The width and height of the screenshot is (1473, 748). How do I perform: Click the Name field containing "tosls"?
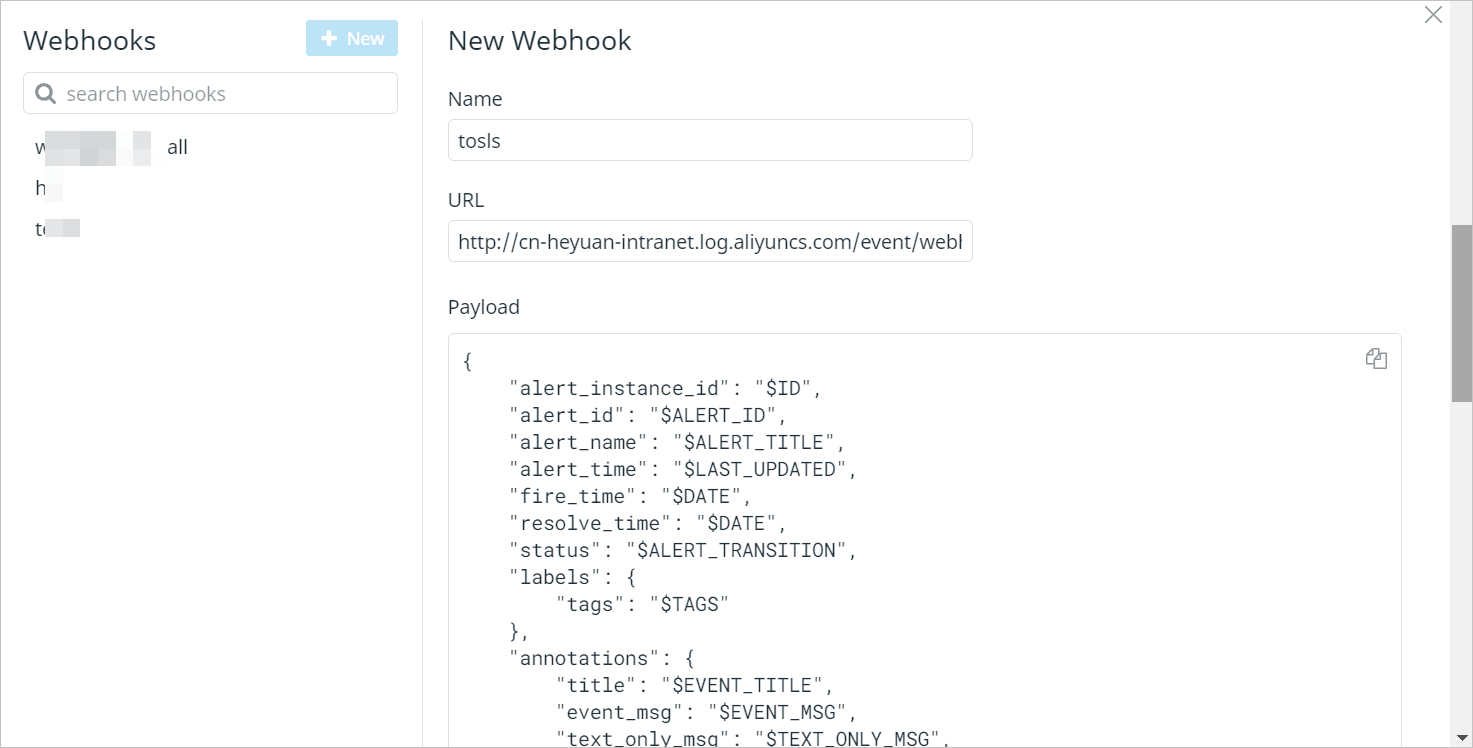[710, 140]
